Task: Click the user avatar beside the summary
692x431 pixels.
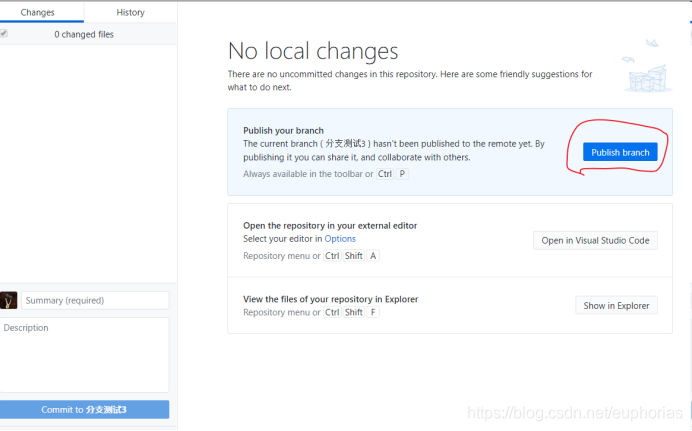Action: point(8,300)
